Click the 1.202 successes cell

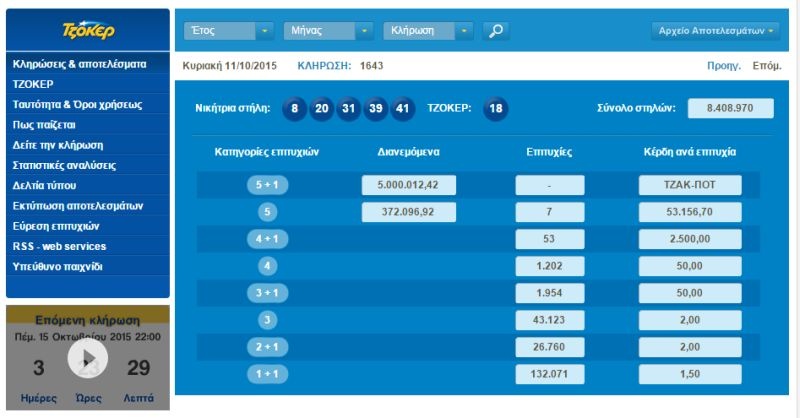click(549, 266)
